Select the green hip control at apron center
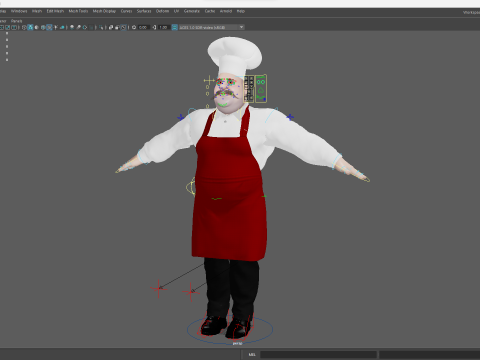 tap(217, 199)
